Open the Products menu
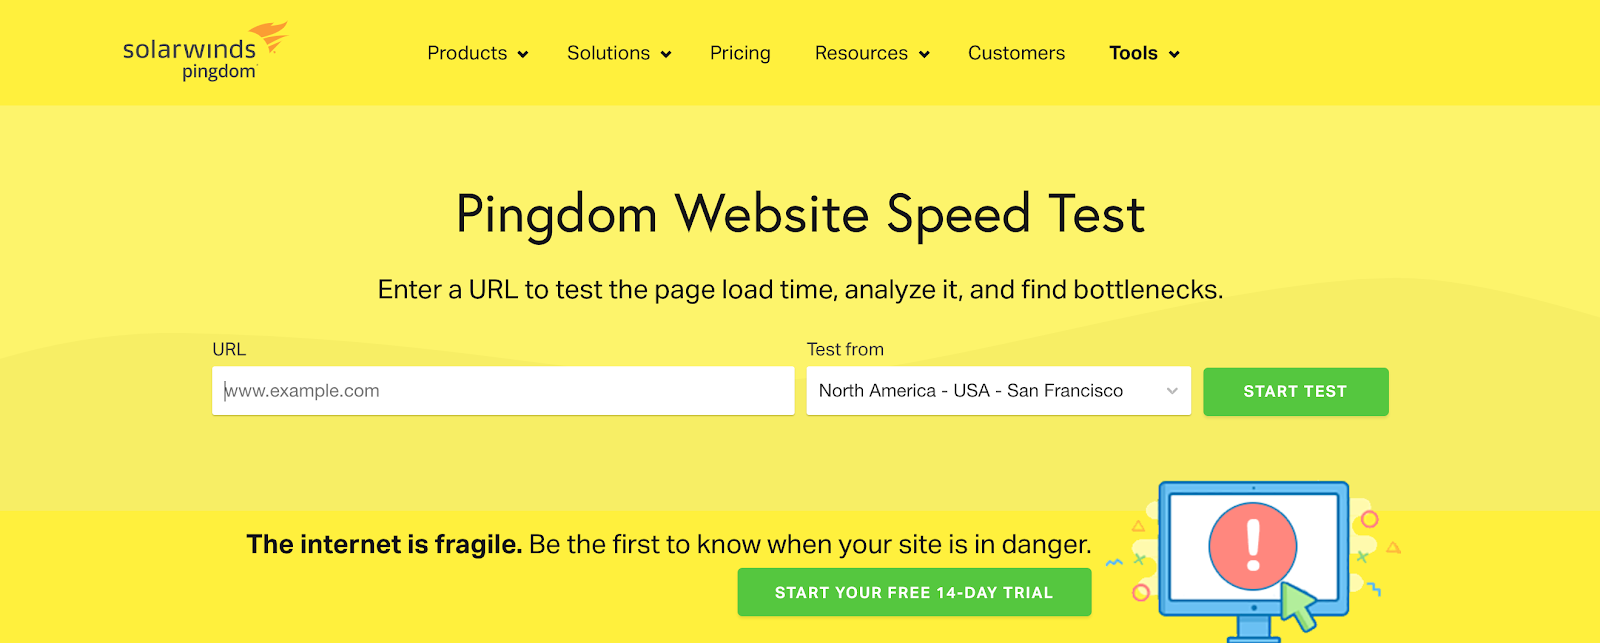 (x=467, y=53)
